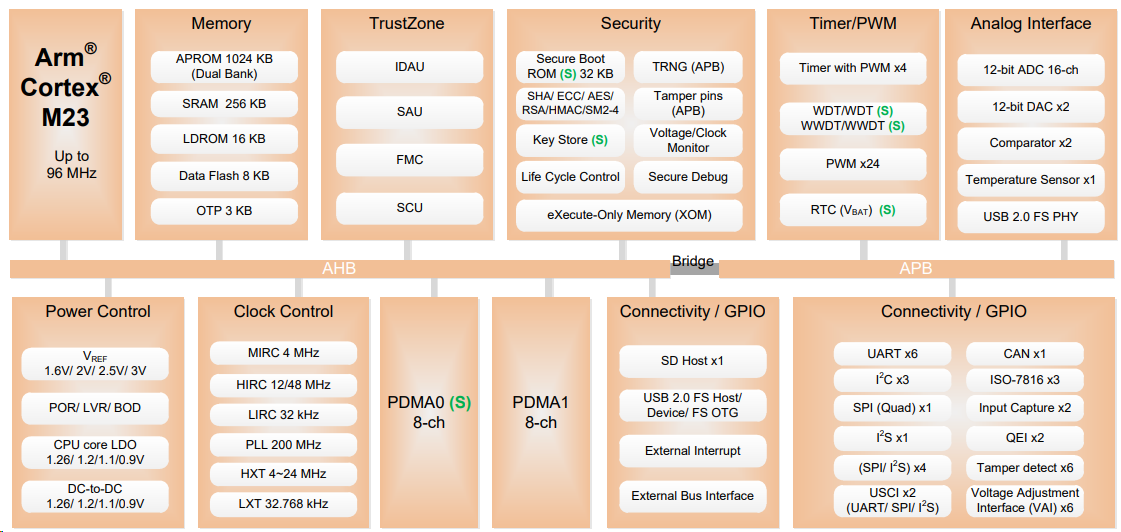Select the PWM x24 box
The image size is (1121, 532).
click(x=853, y=164)
